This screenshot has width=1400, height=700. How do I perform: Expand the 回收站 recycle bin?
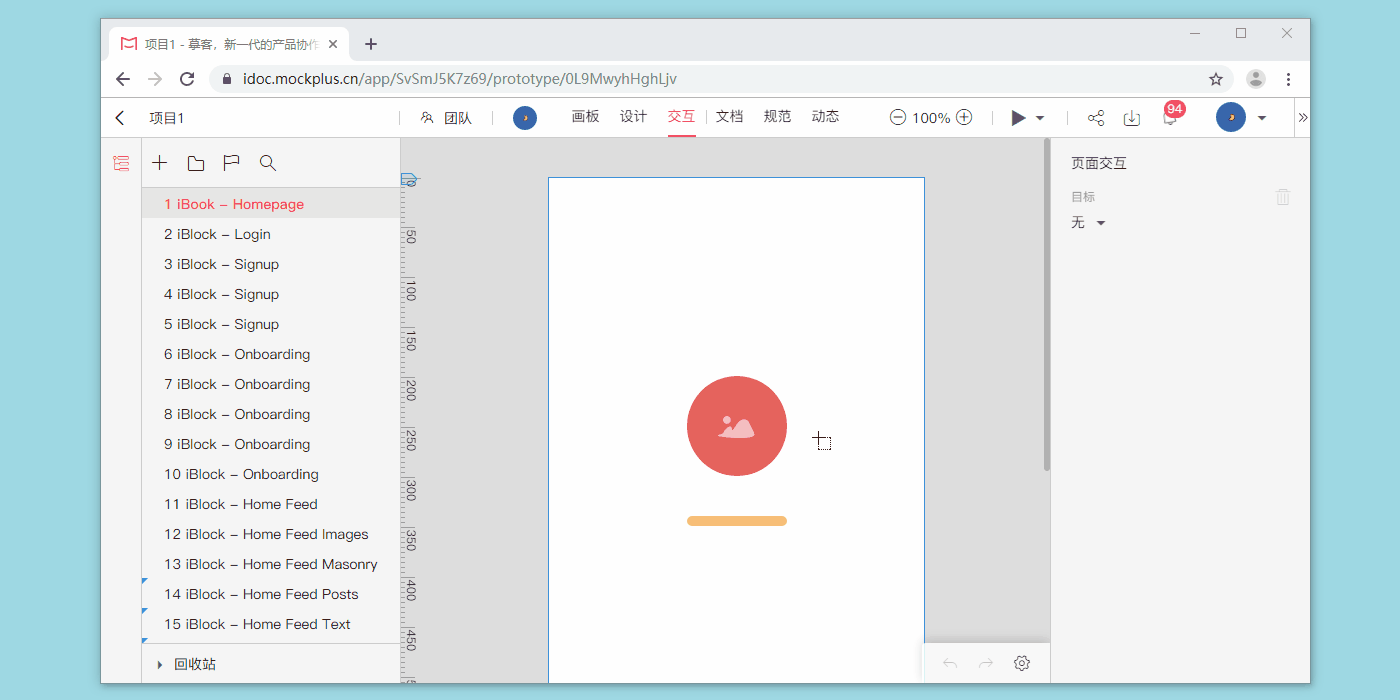pyautogui.click(x=159, y=664)
